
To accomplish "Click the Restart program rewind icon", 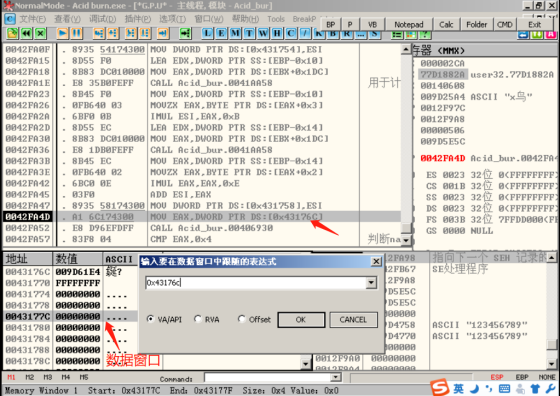I will click(26, 33).
